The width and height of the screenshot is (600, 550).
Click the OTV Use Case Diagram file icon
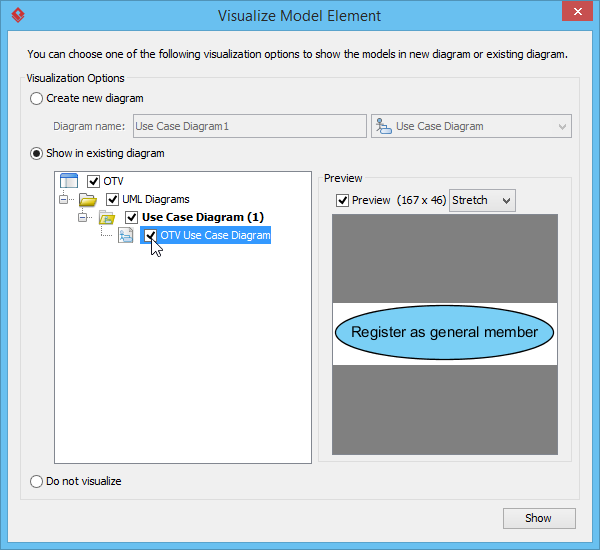tap(126, 235)
